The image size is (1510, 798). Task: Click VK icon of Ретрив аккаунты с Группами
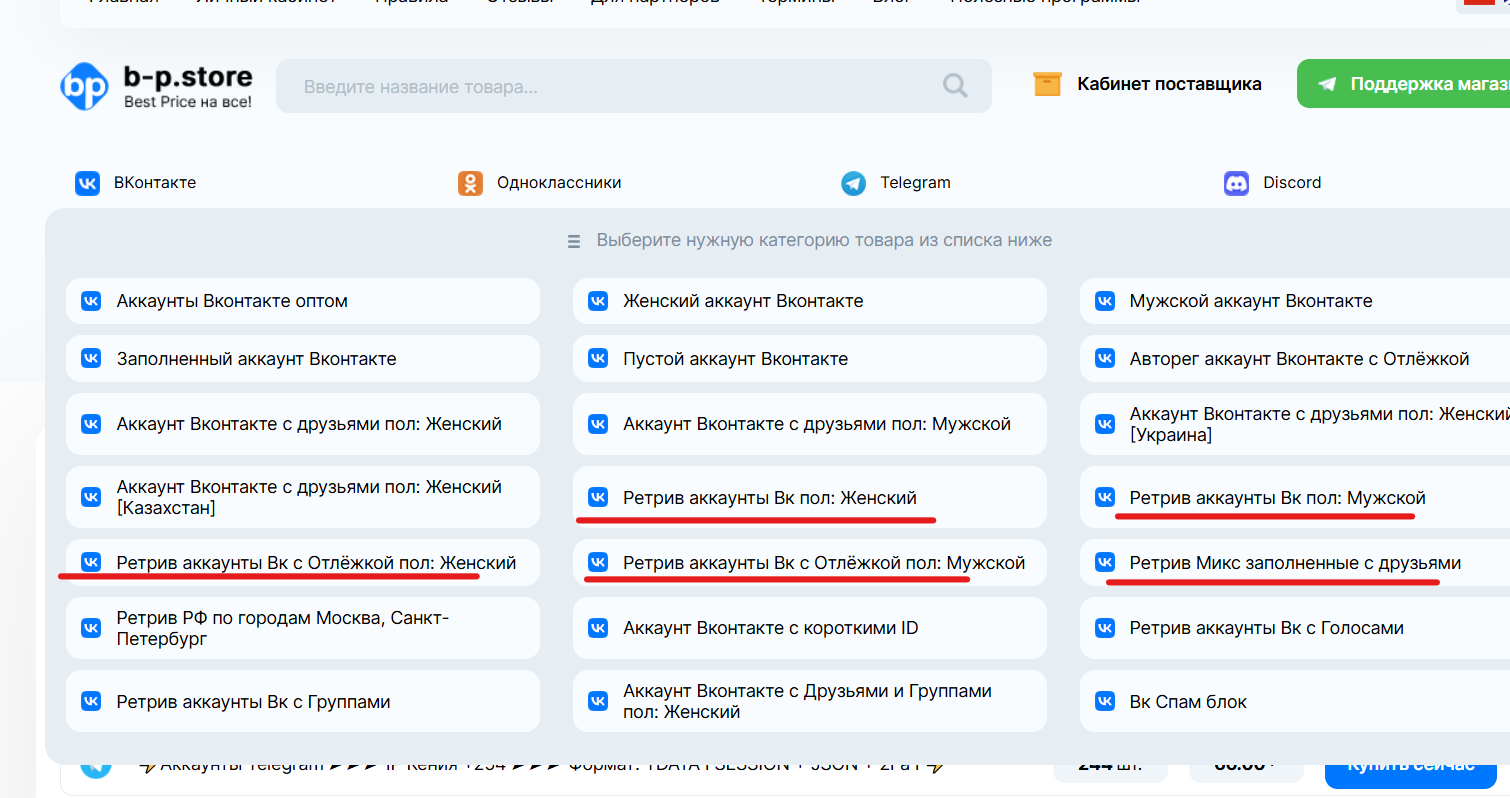pyautogui.click(x=91, y=701)
